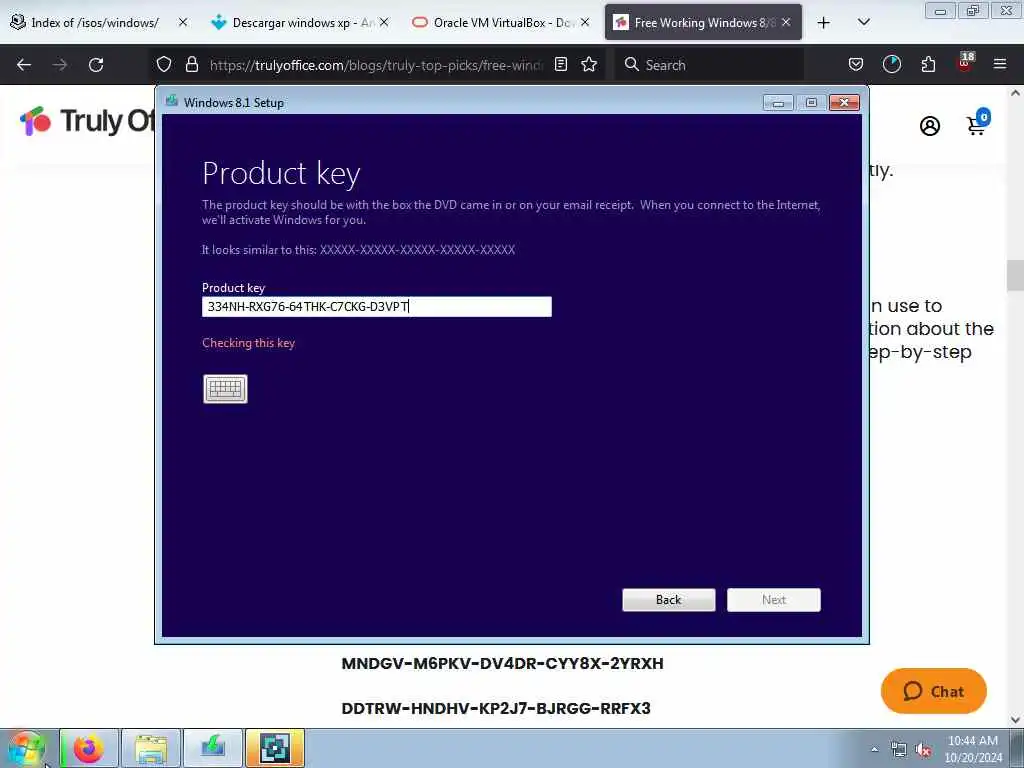The width and height of the screenshot is (1024, 768).
Task: Click the Back button in Windows 8.1 Setup
Action: [669, 600]
